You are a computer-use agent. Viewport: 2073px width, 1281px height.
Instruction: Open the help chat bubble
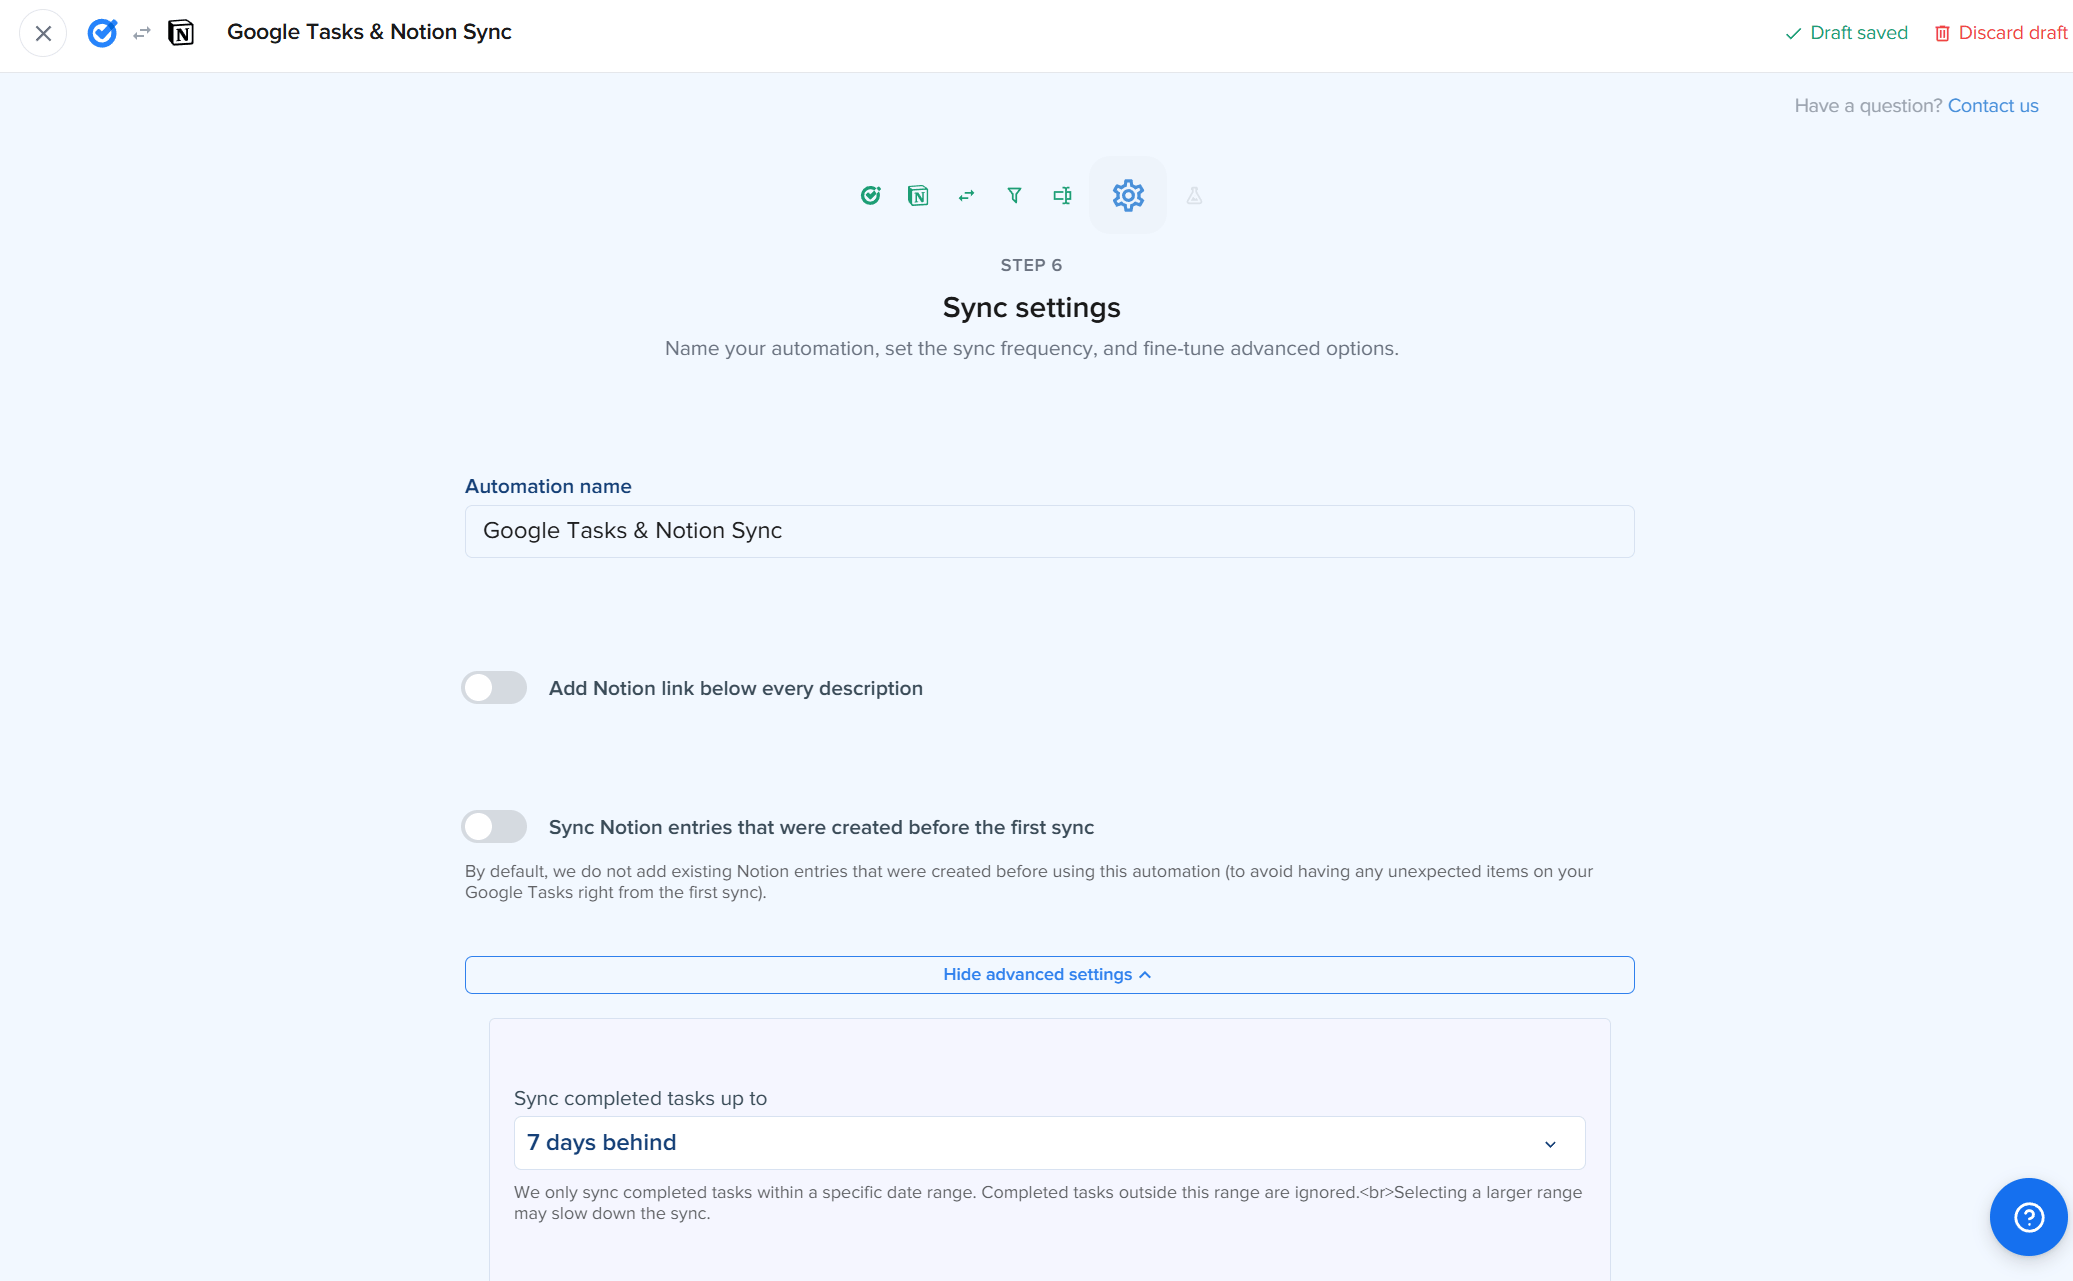(2029, 1217)
